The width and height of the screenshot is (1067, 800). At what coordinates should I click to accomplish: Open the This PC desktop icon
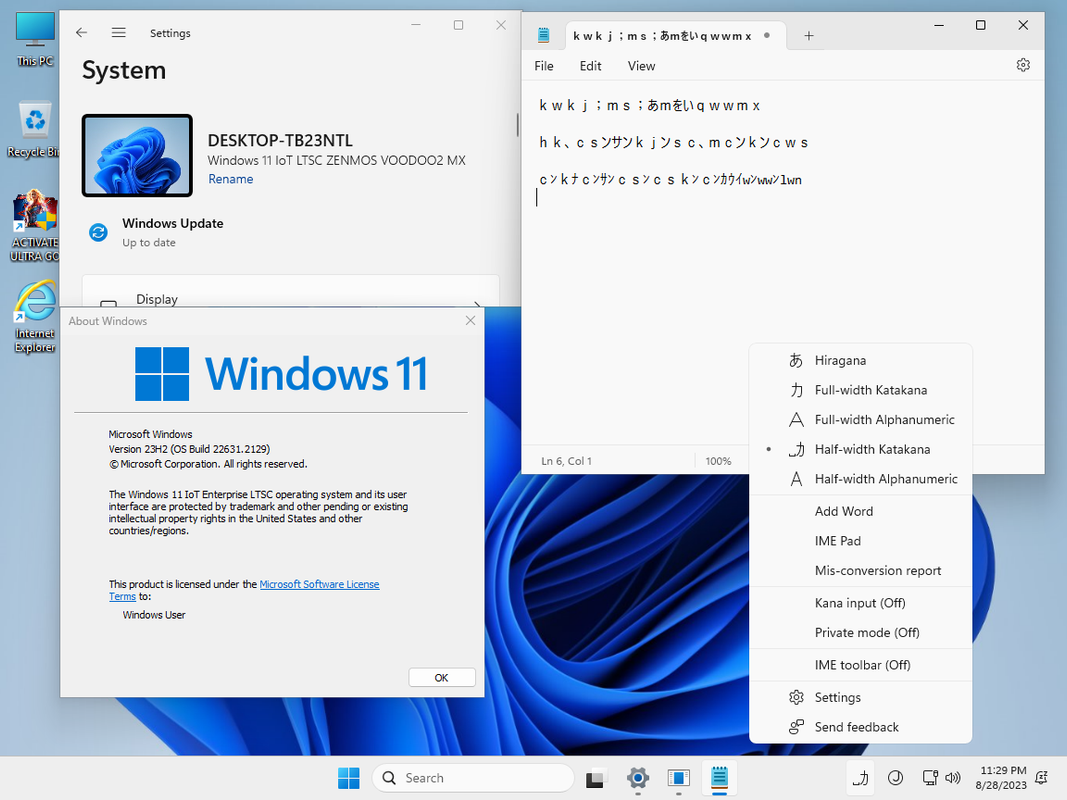[35, 39]
